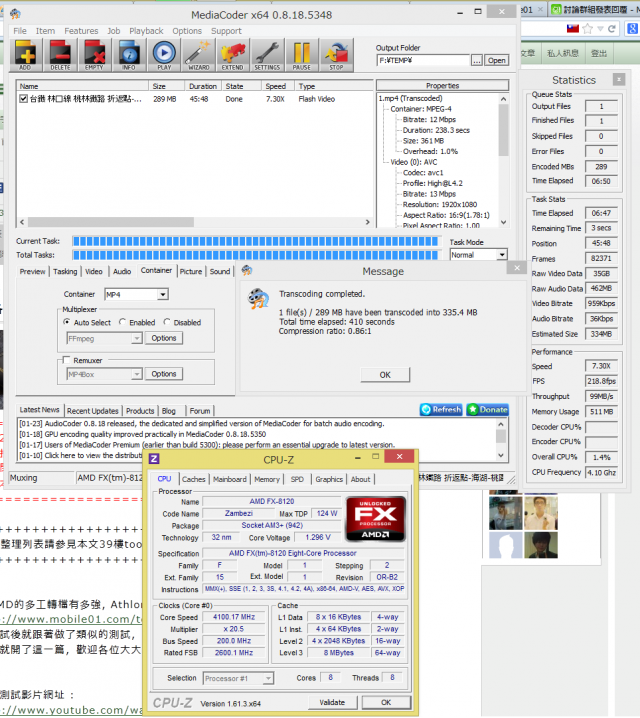Click Options button beside MP4Box
This screenshot has width=640, height=718.
click(163, 374)
